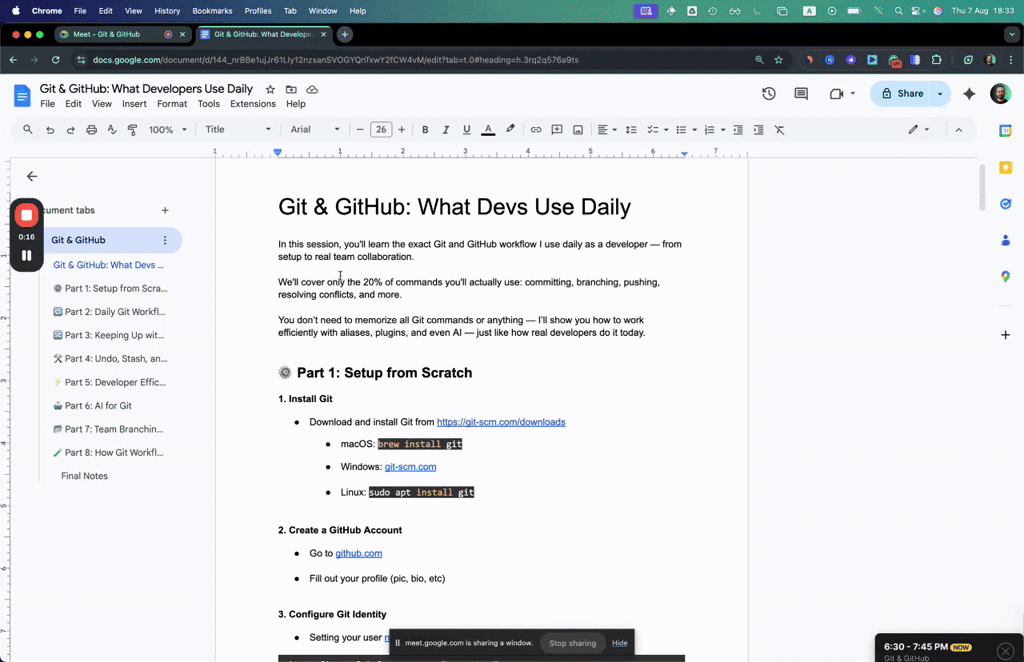Image resolution: width=1024 pixels, height=662 pixels.
Task: Clear formatting using the toolbar icon
Action: point(779,129)
